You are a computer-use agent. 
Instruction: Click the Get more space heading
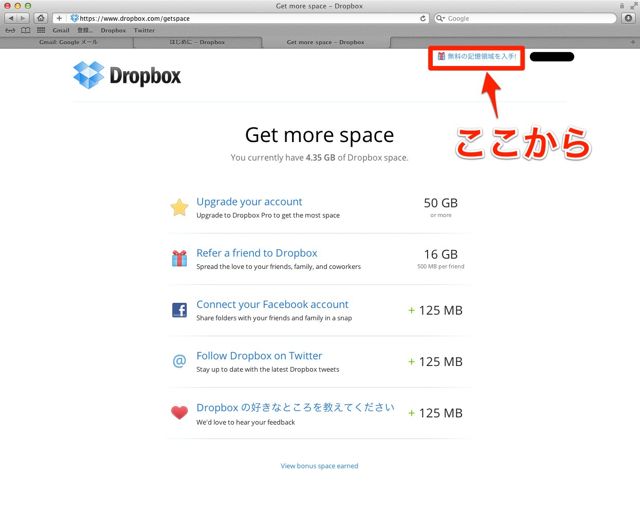[319, 135]
